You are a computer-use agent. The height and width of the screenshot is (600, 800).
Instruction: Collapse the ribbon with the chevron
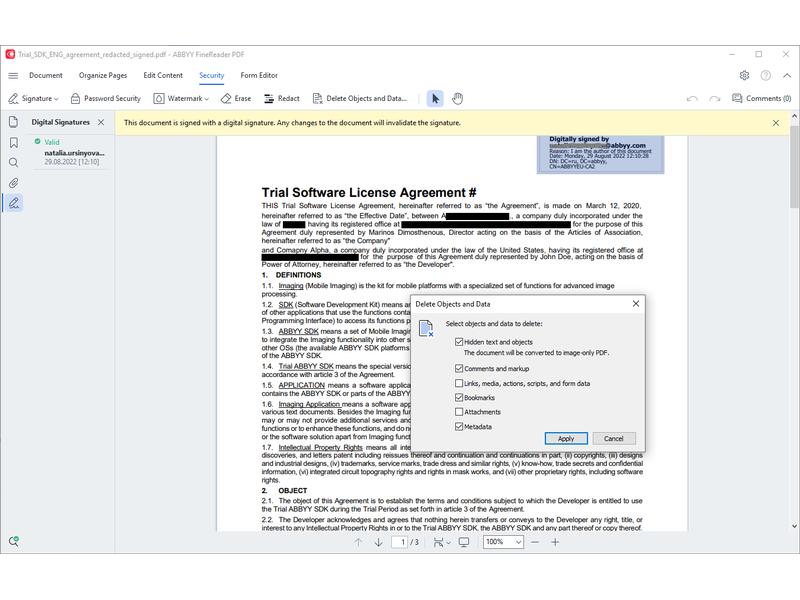point(787,76)
